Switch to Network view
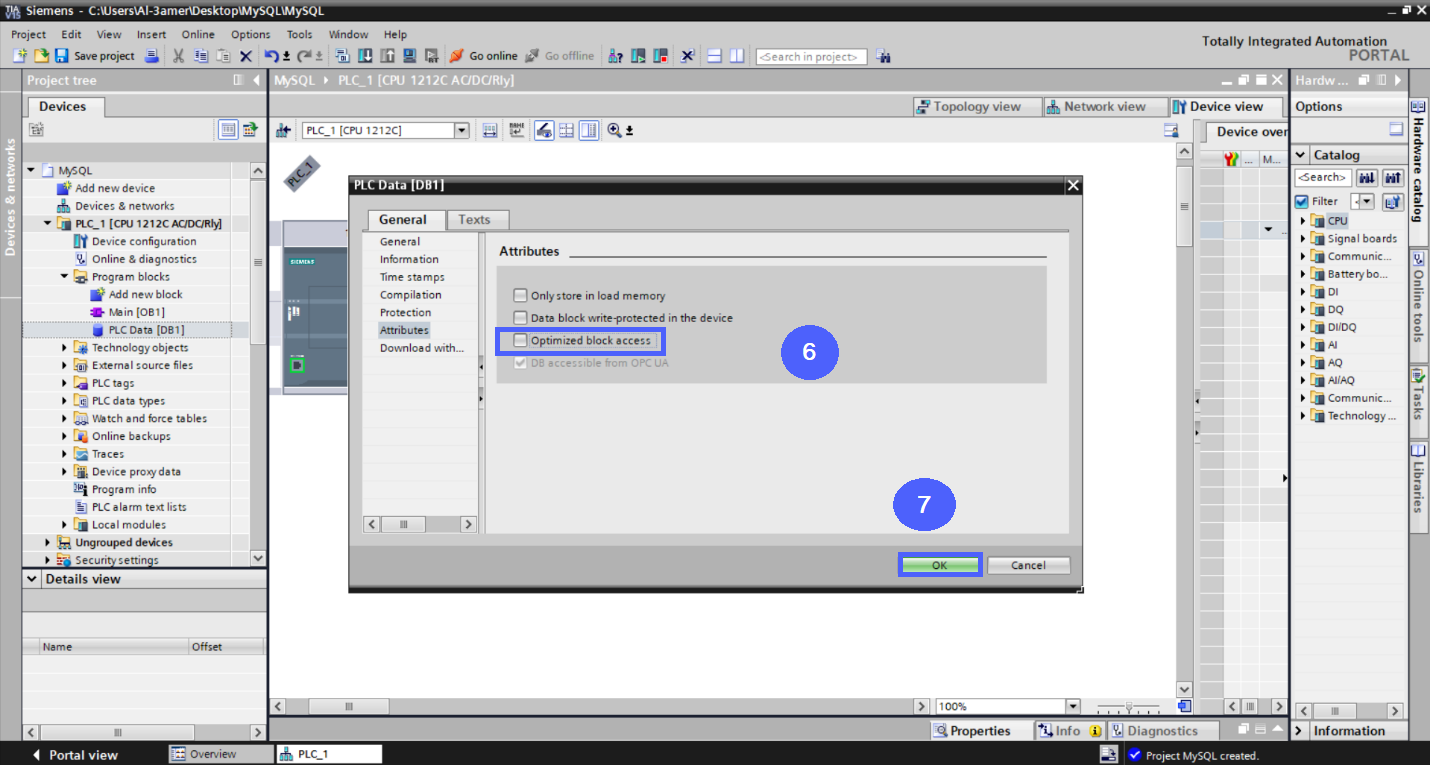Viewport: 1430px width, 765px height. coord(1104,106)
